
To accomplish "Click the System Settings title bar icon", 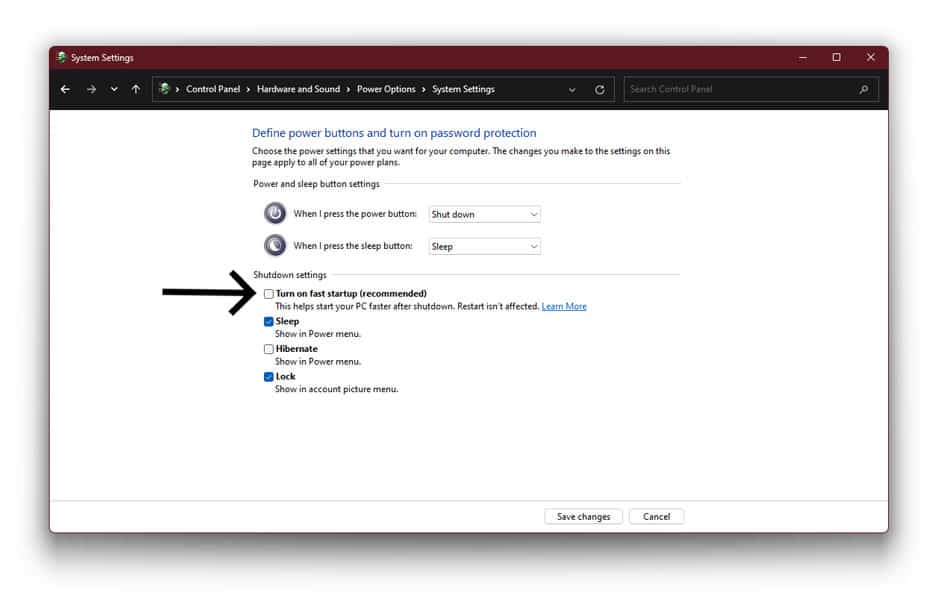I will (x=61, y=57).
